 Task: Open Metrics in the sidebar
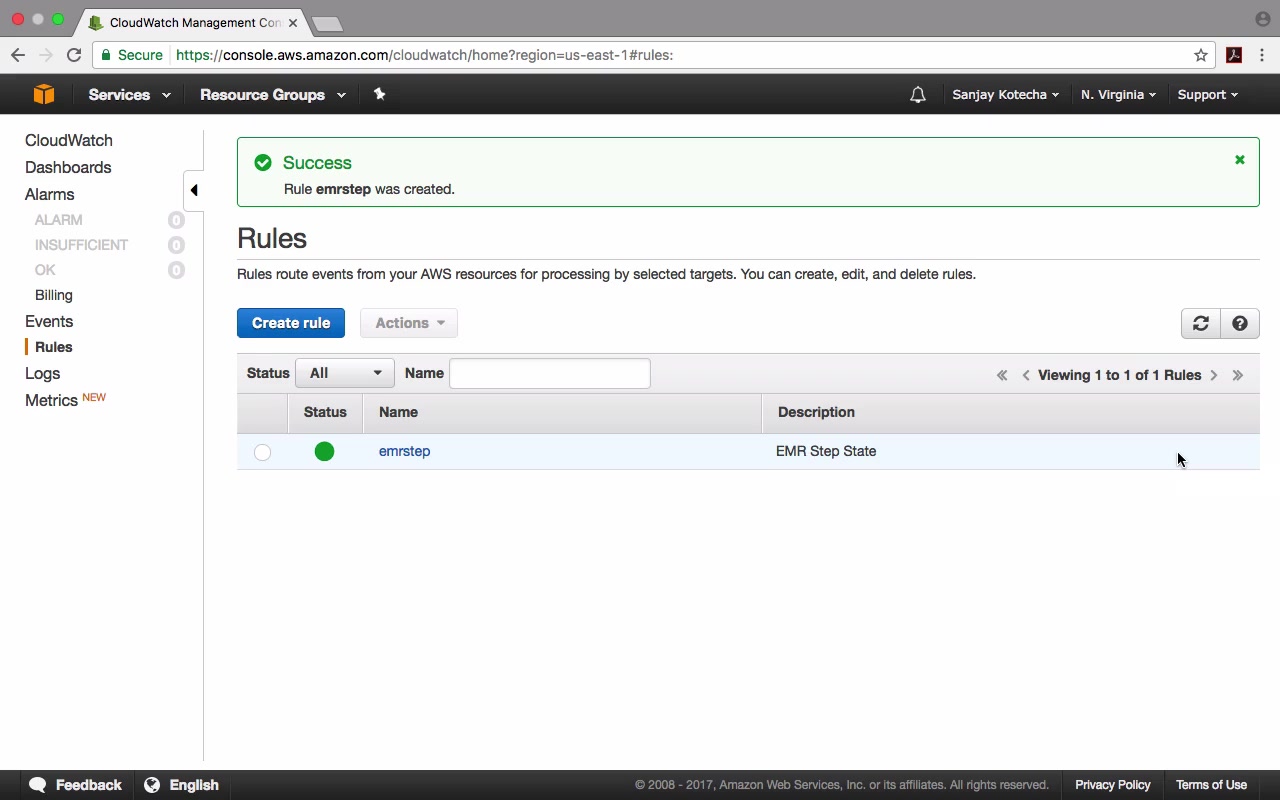pyautogui.click(x=51, y=400)
